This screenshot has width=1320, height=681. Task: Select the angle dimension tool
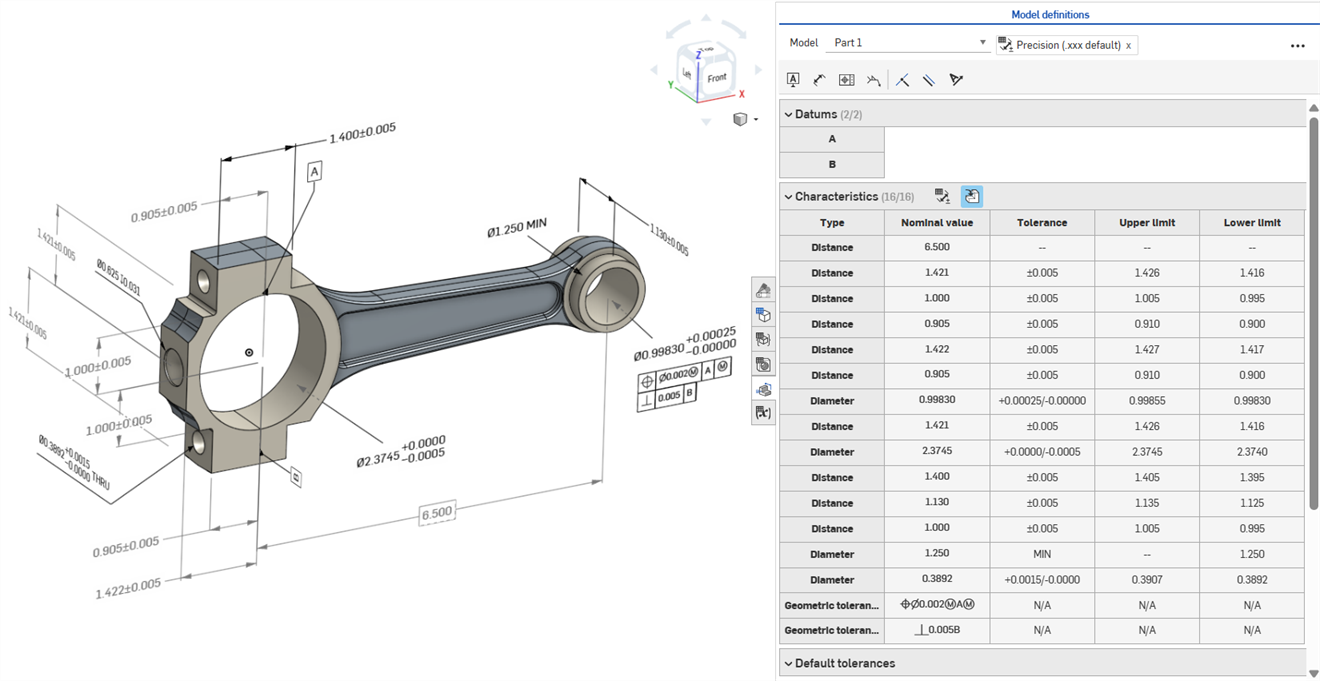point(902,79)
